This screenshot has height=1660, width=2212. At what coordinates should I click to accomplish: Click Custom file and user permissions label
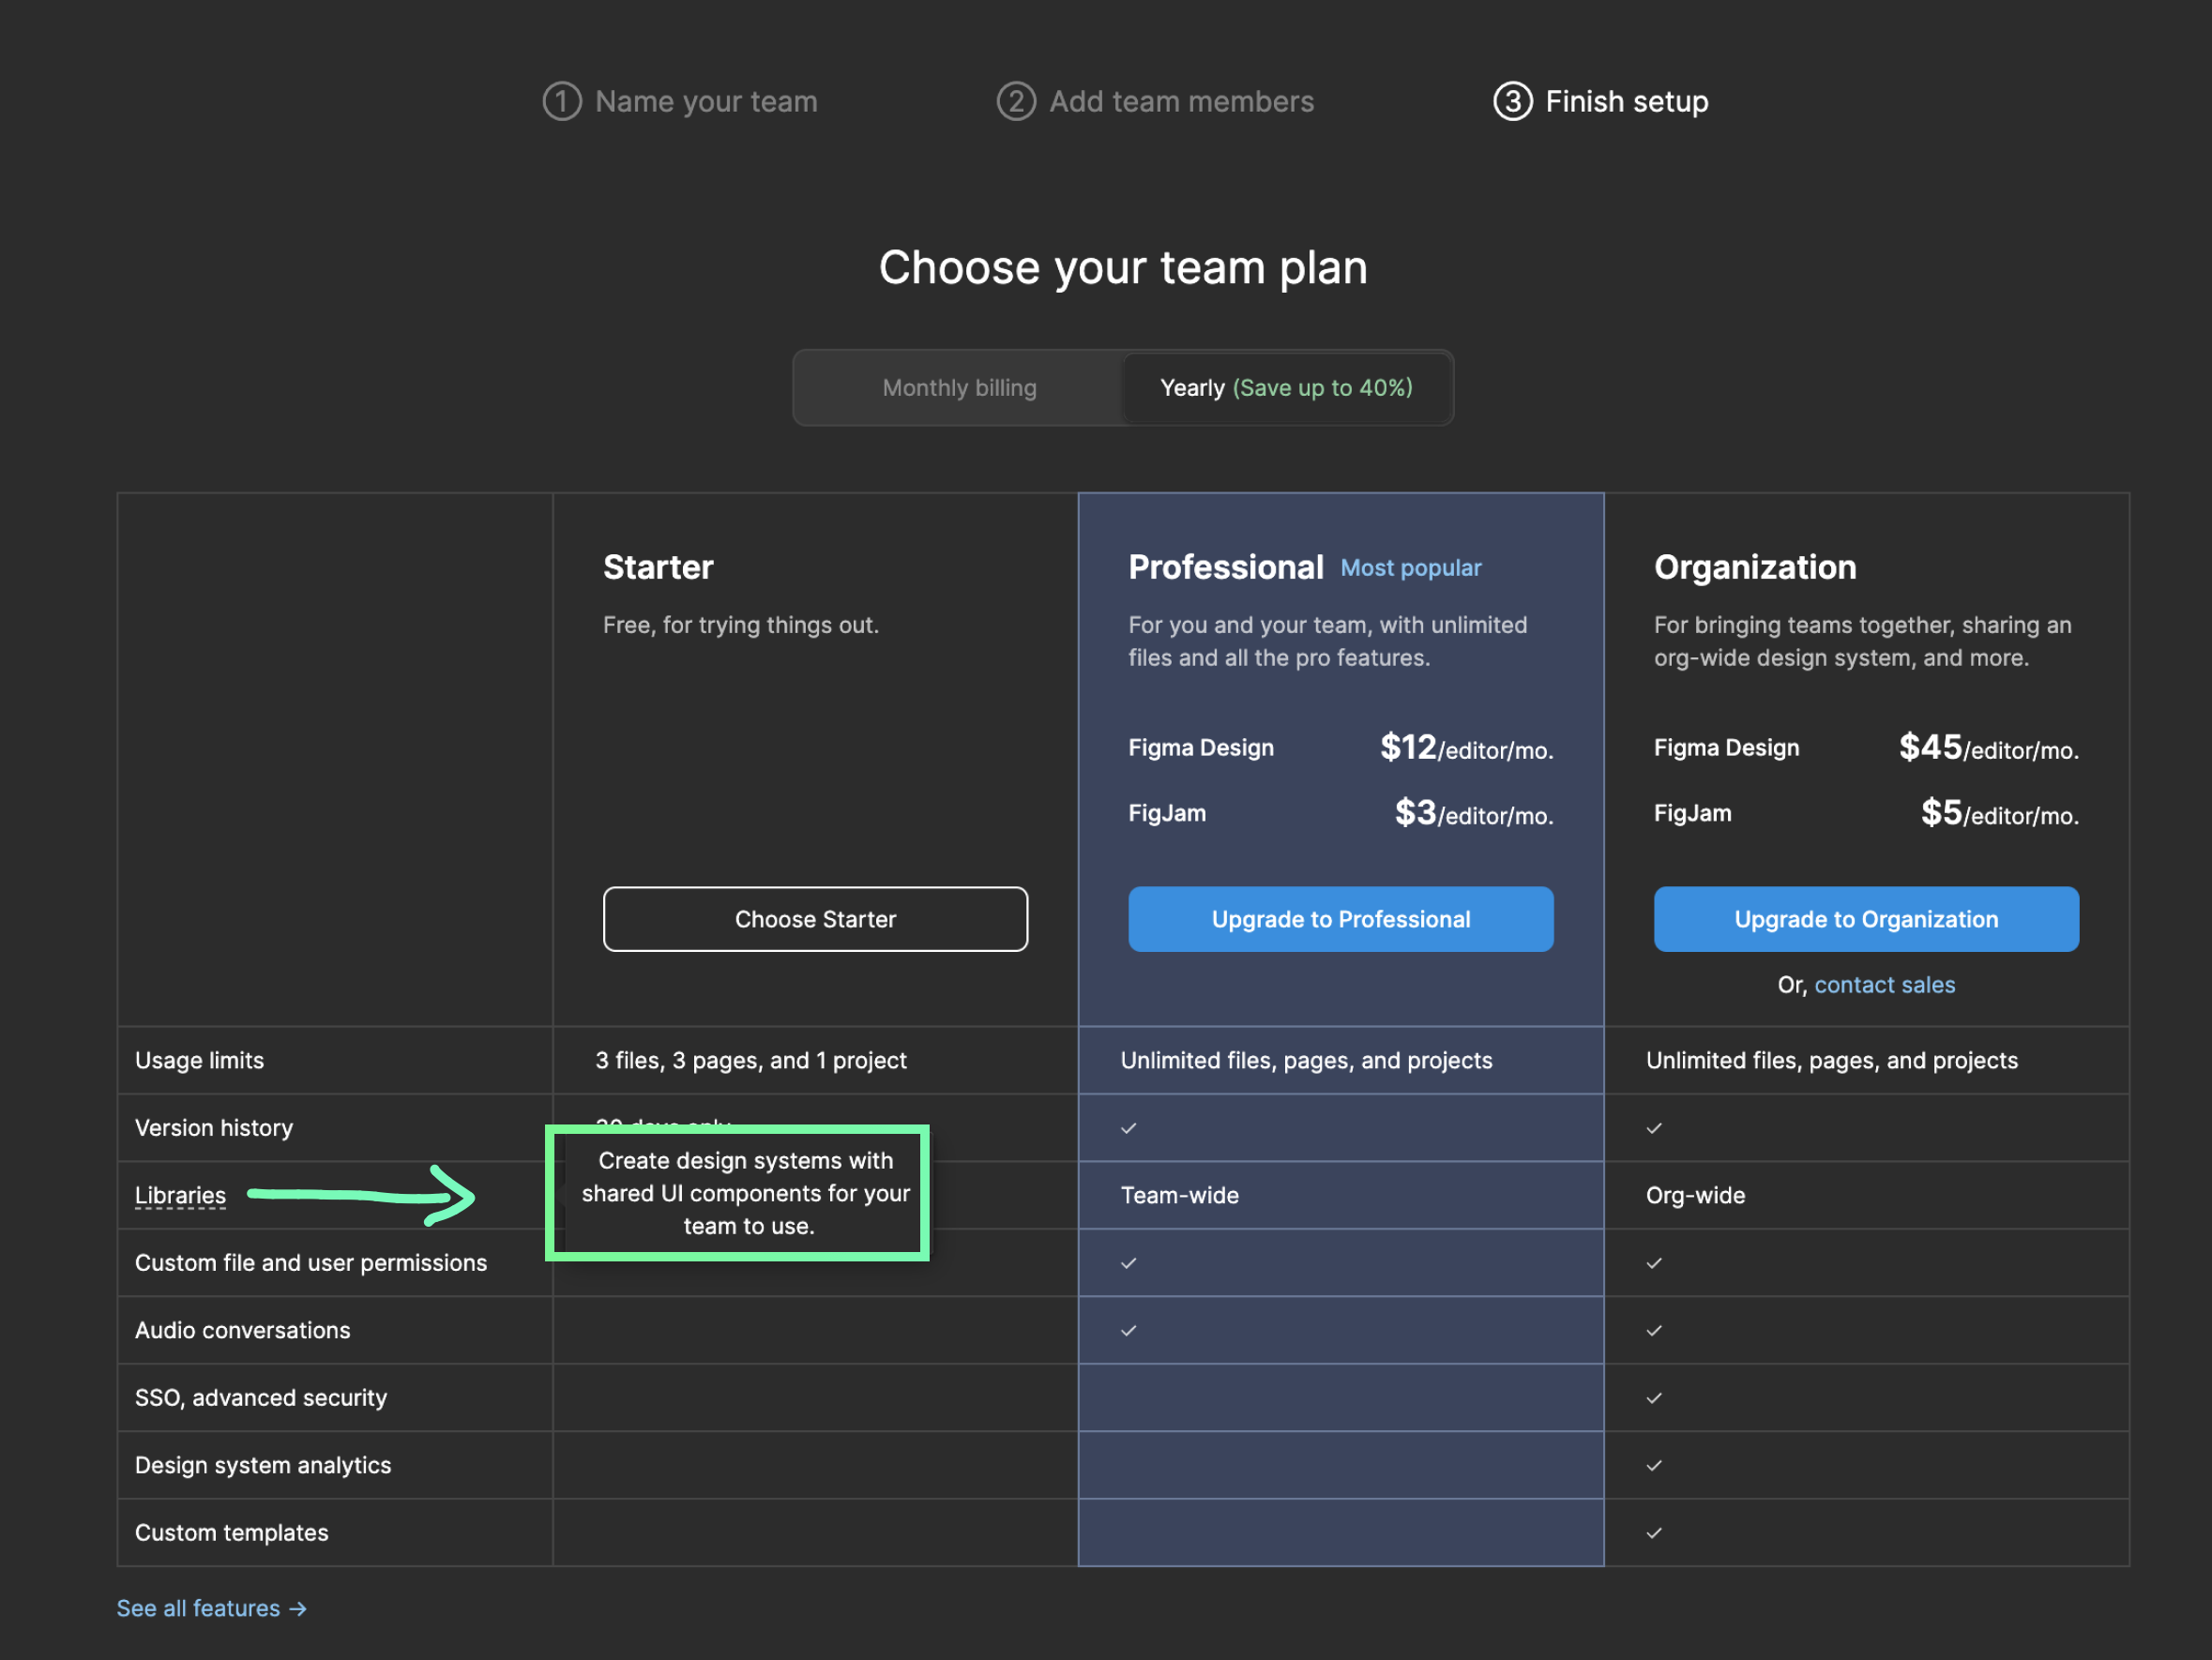tap(310, 1262)
